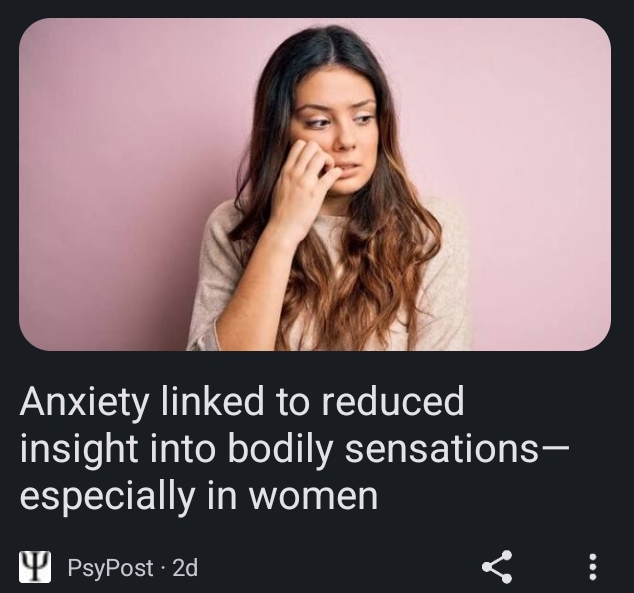The image size is (634, 593).
Task: Click the word "sensations" in the headline
Action: [x=442, y=449]
